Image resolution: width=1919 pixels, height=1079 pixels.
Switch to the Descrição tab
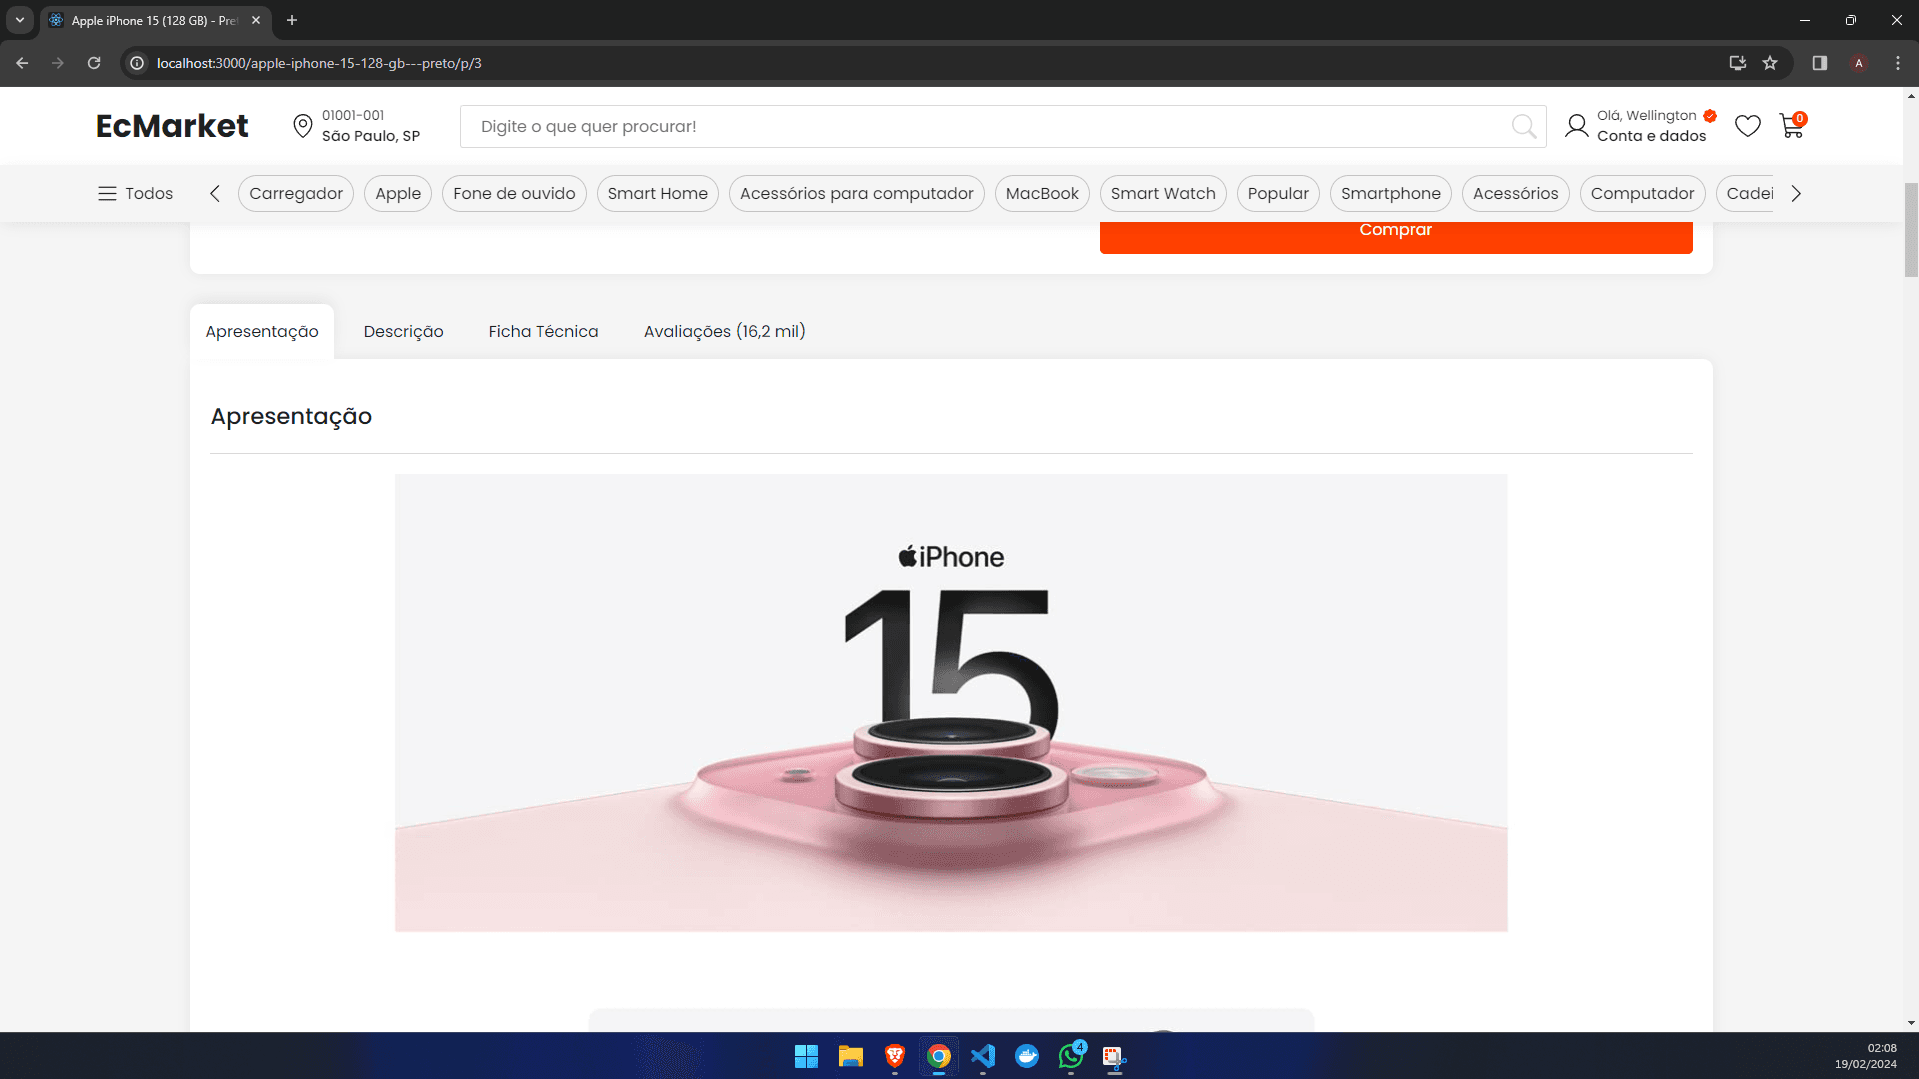pos(404,331)
